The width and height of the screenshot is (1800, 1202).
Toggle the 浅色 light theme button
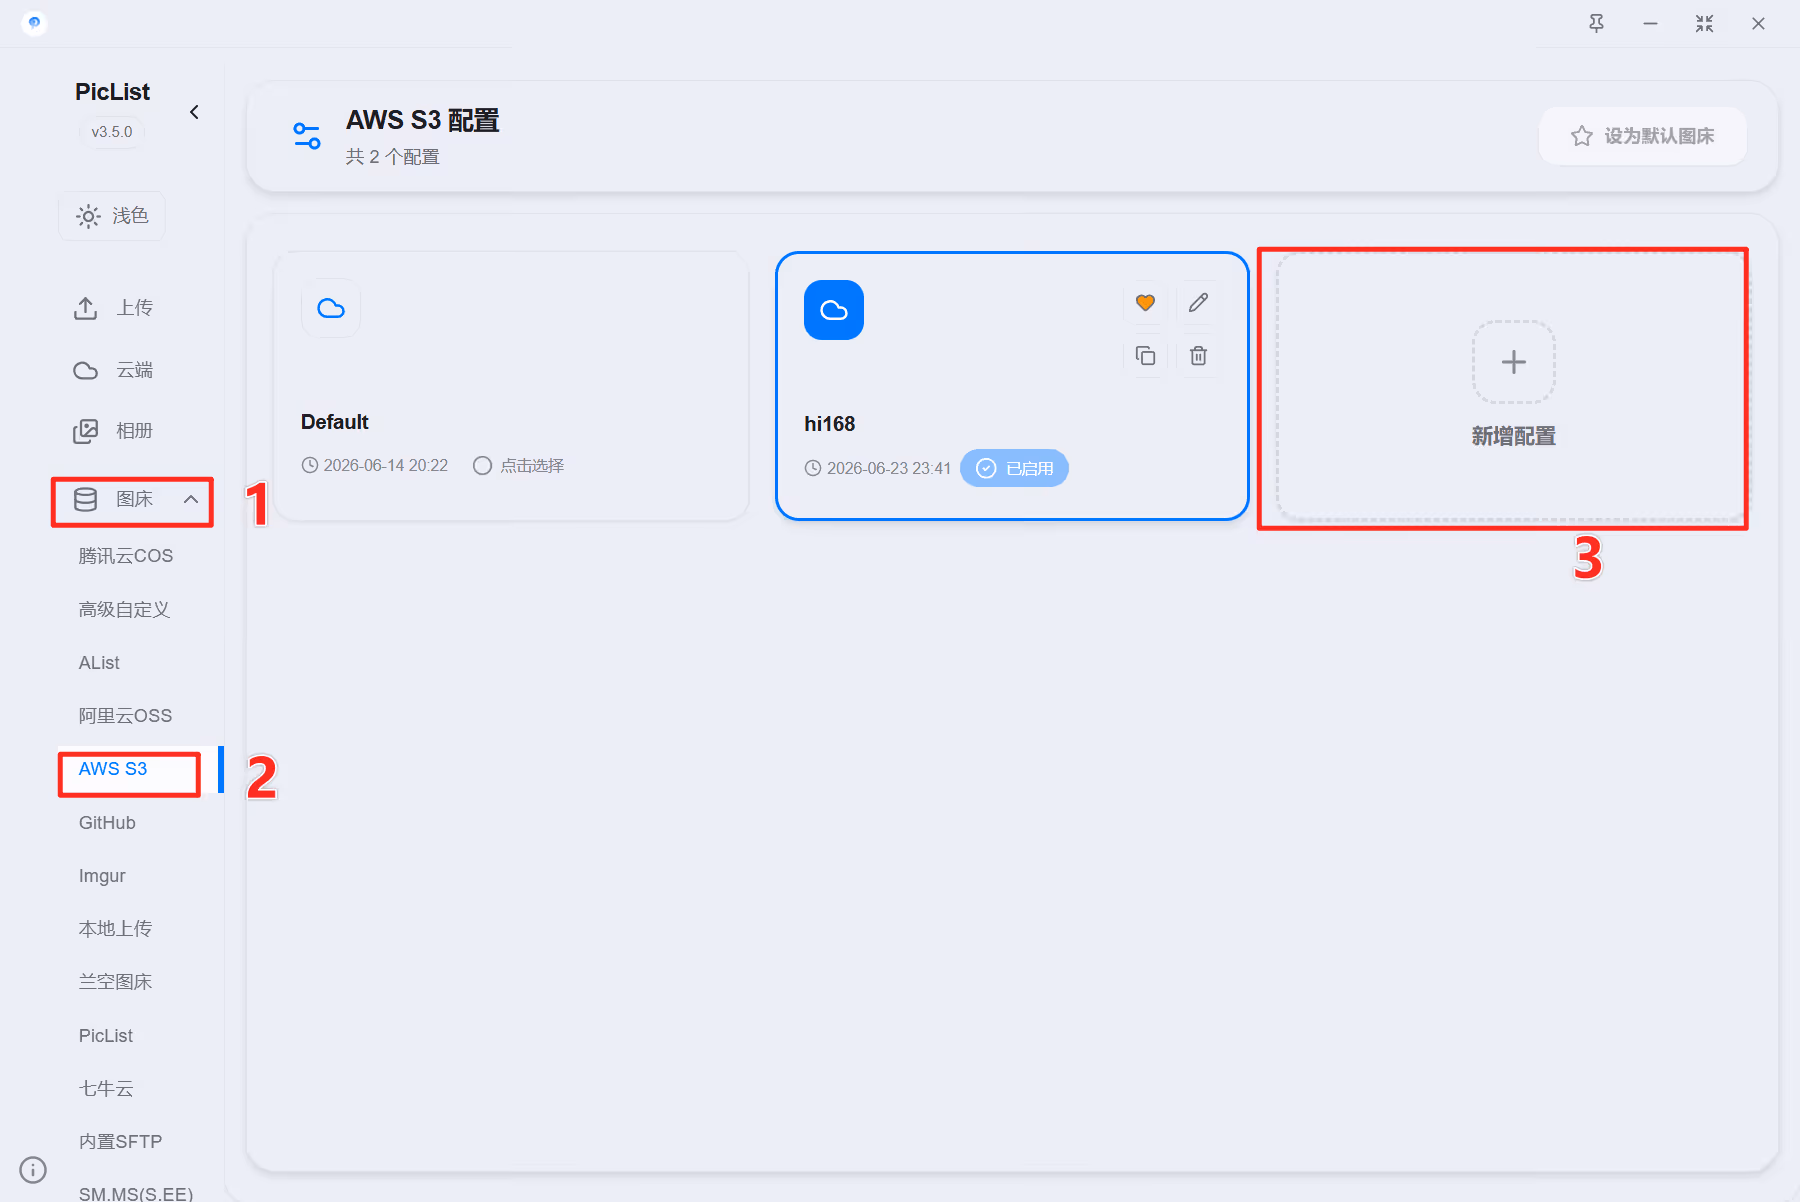click(112, 216)
